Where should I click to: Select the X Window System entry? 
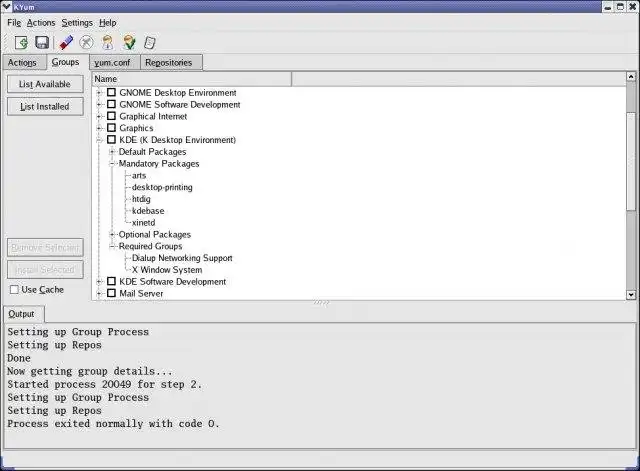click(x=167, y=270)
